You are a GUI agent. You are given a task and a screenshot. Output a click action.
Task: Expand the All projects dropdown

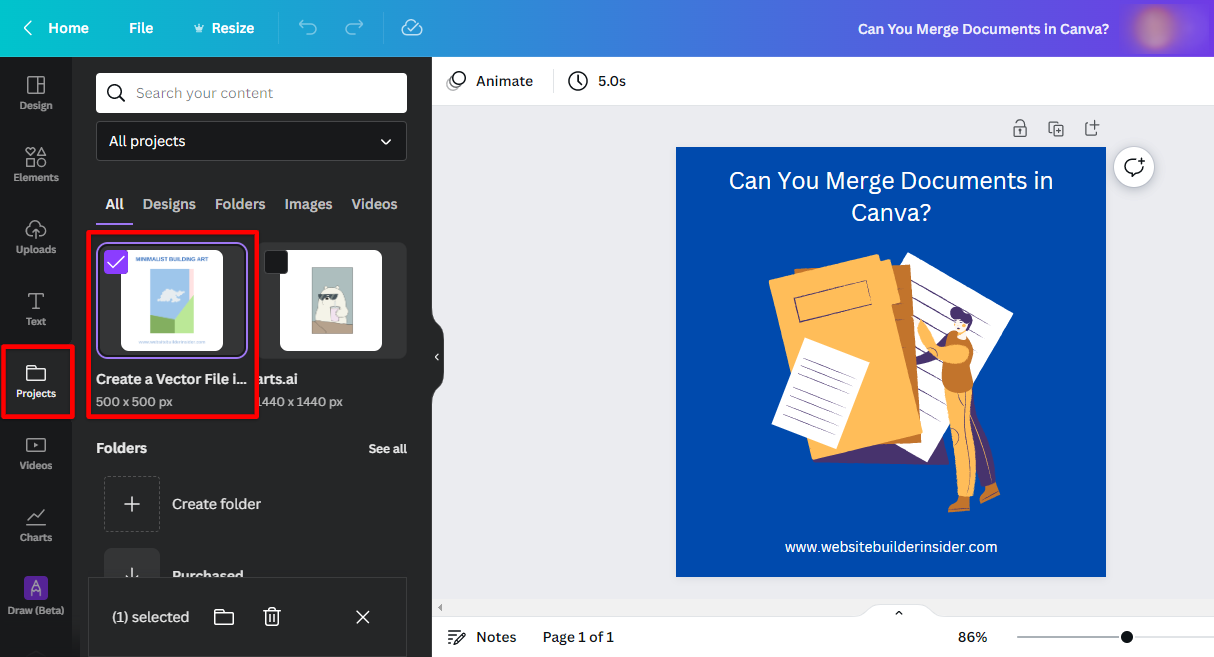251,141
